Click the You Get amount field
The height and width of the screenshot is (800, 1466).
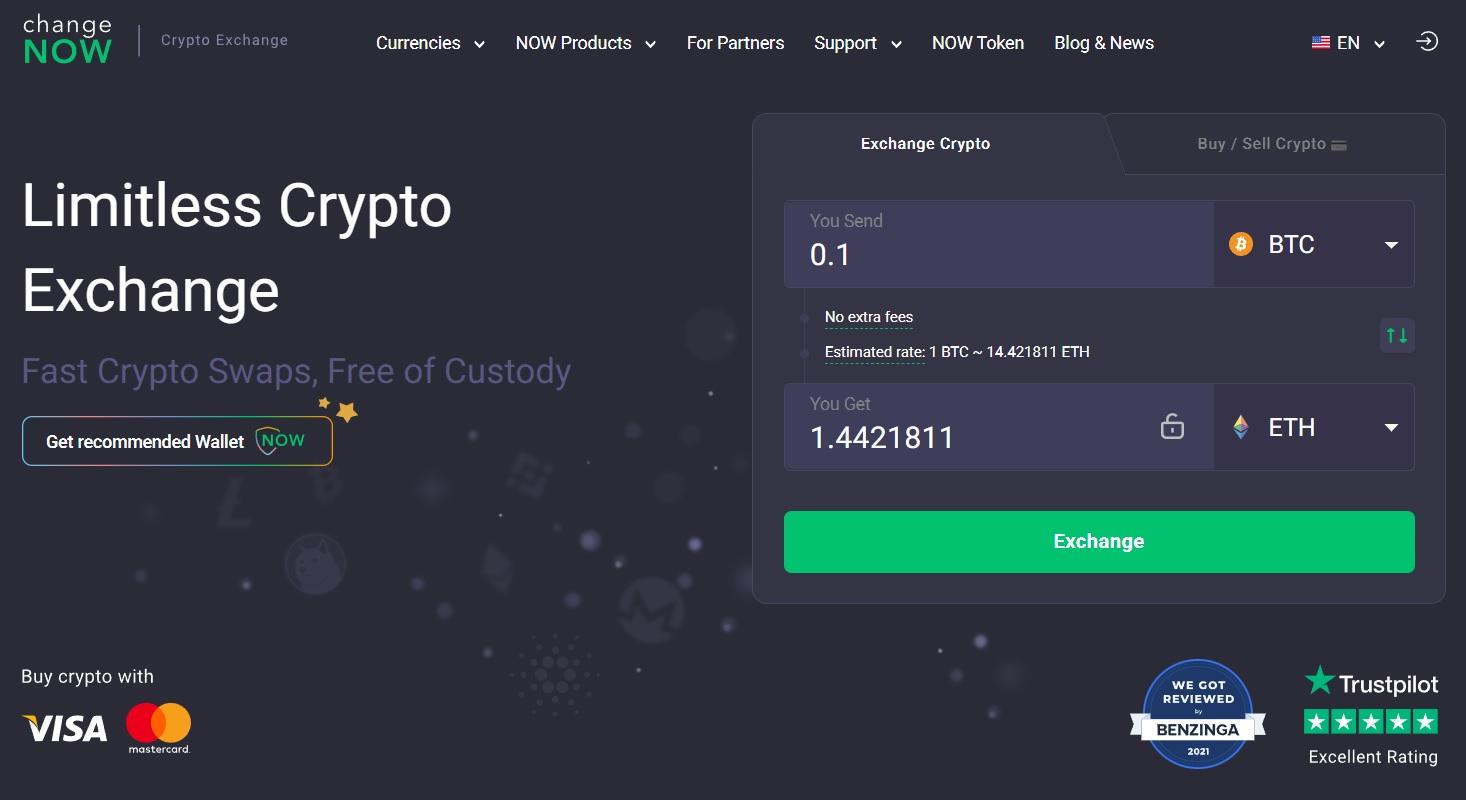pyautogui.click(x=999, y=427)
